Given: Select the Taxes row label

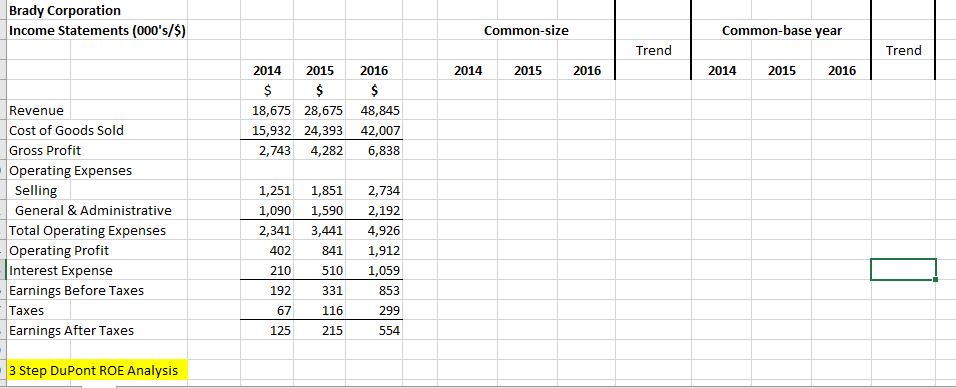Looking at the screenshot, I should click(27, 311).
